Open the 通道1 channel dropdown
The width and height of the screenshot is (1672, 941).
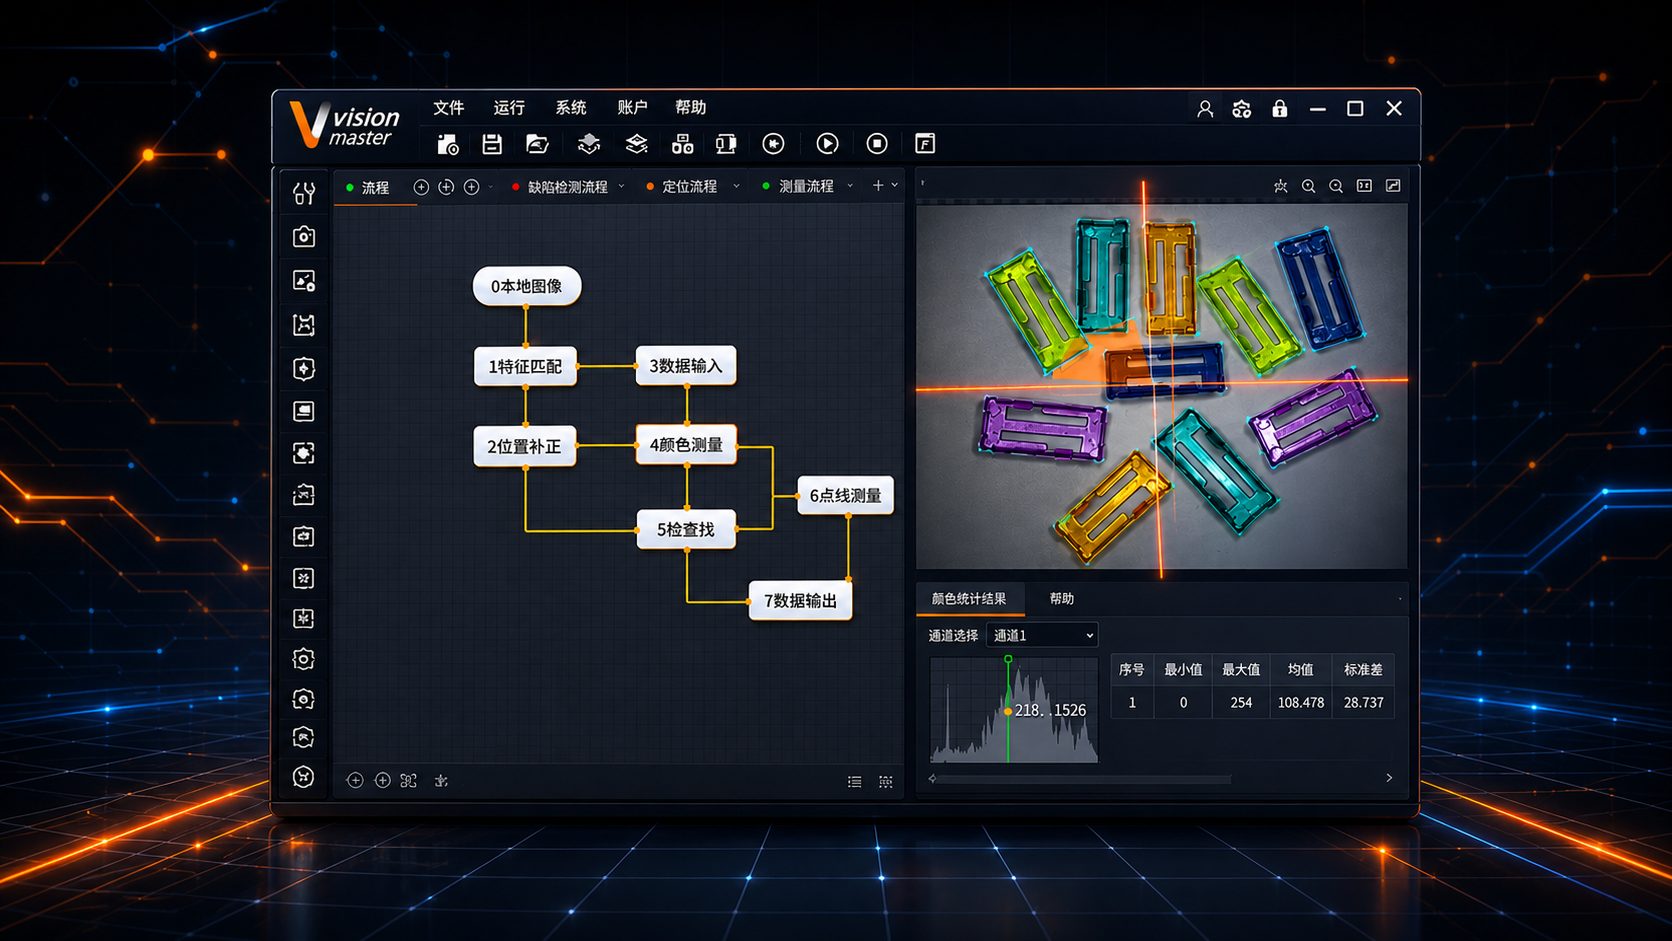point(1042,635)
